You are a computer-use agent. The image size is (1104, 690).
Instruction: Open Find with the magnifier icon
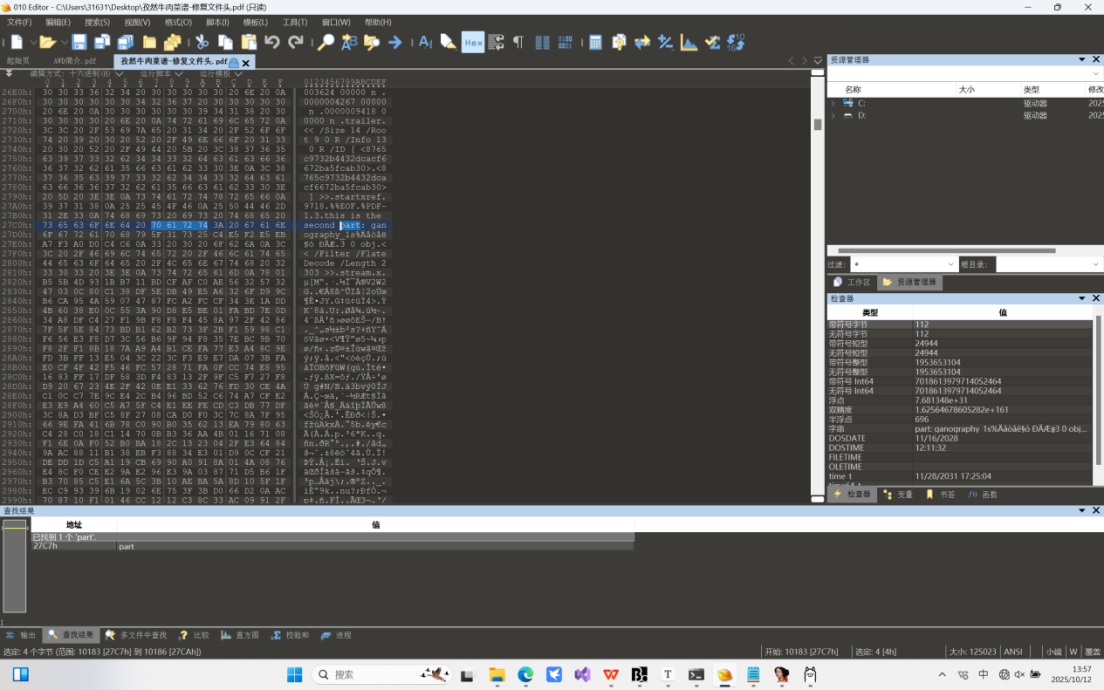(325, 42)
